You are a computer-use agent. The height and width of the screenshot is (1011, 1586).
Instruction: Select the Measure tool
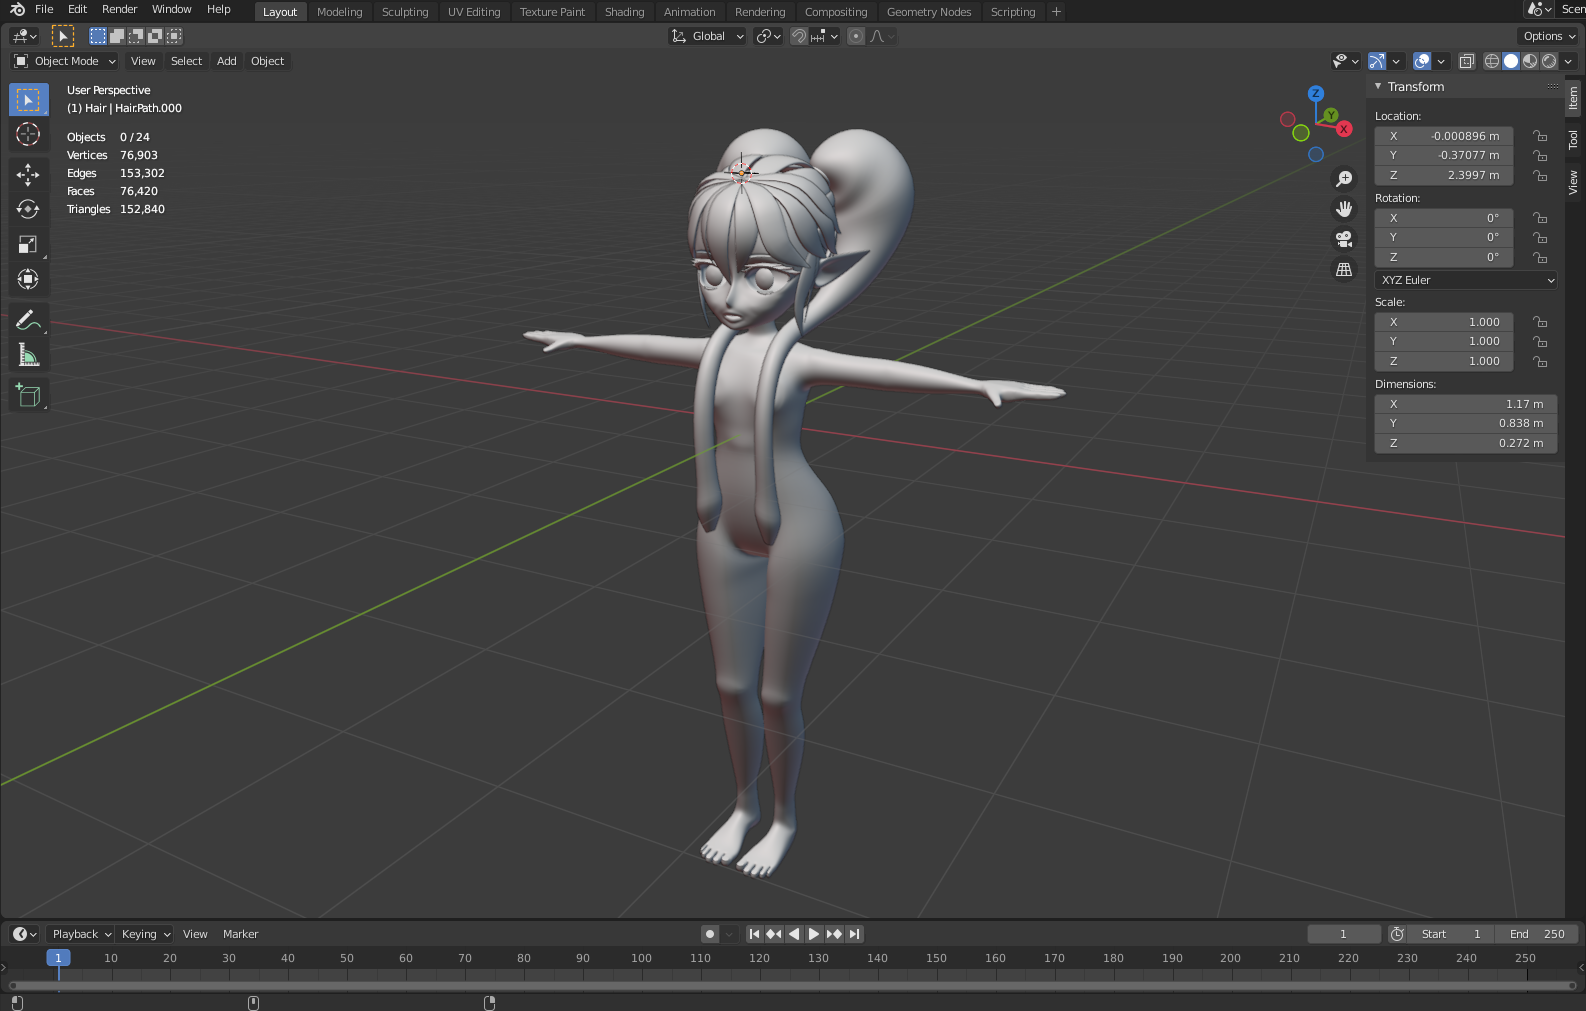coord(28,355)
